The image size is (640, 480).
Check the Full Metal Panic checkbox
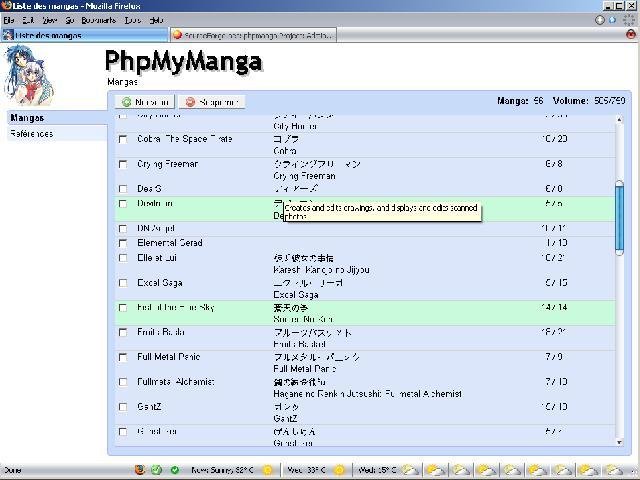point(123,358)
